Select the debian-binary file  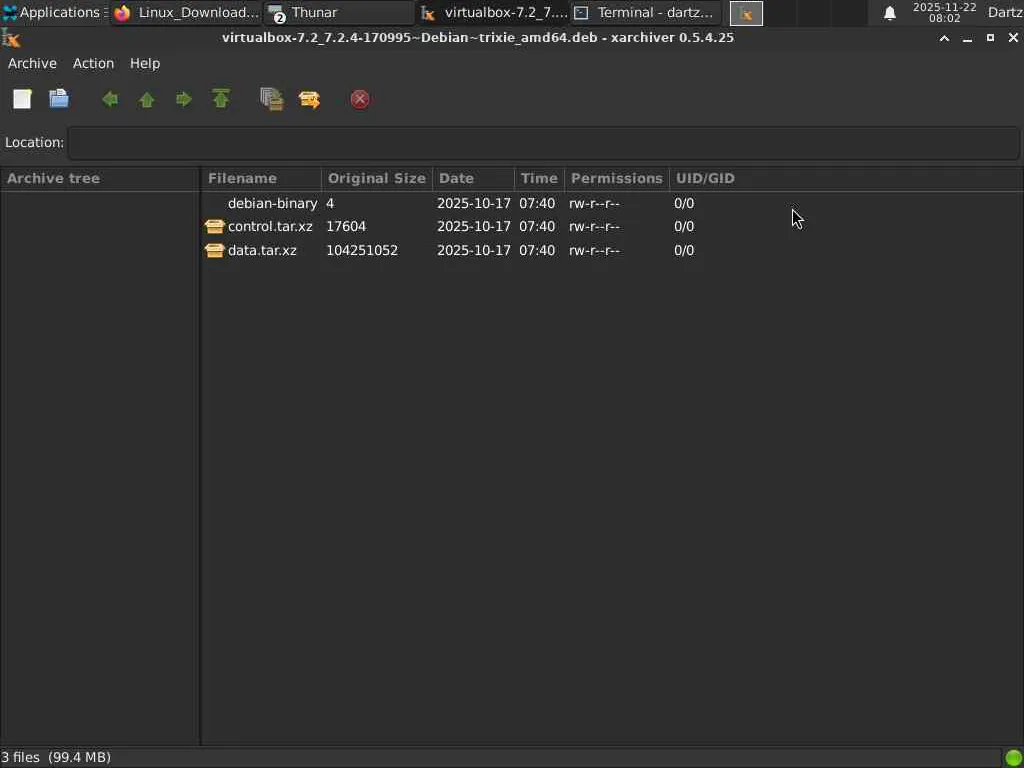pos(272,203)
